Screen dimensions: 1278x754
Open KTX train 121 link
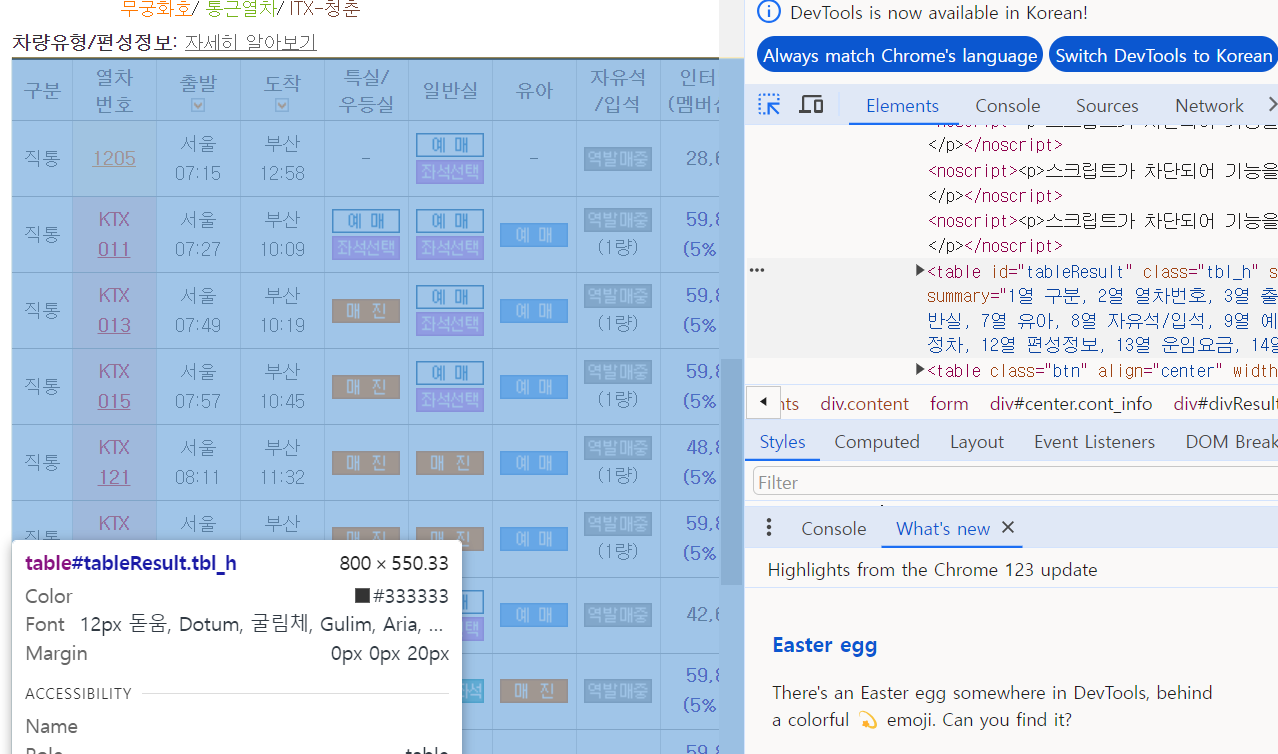click(114, 477)
